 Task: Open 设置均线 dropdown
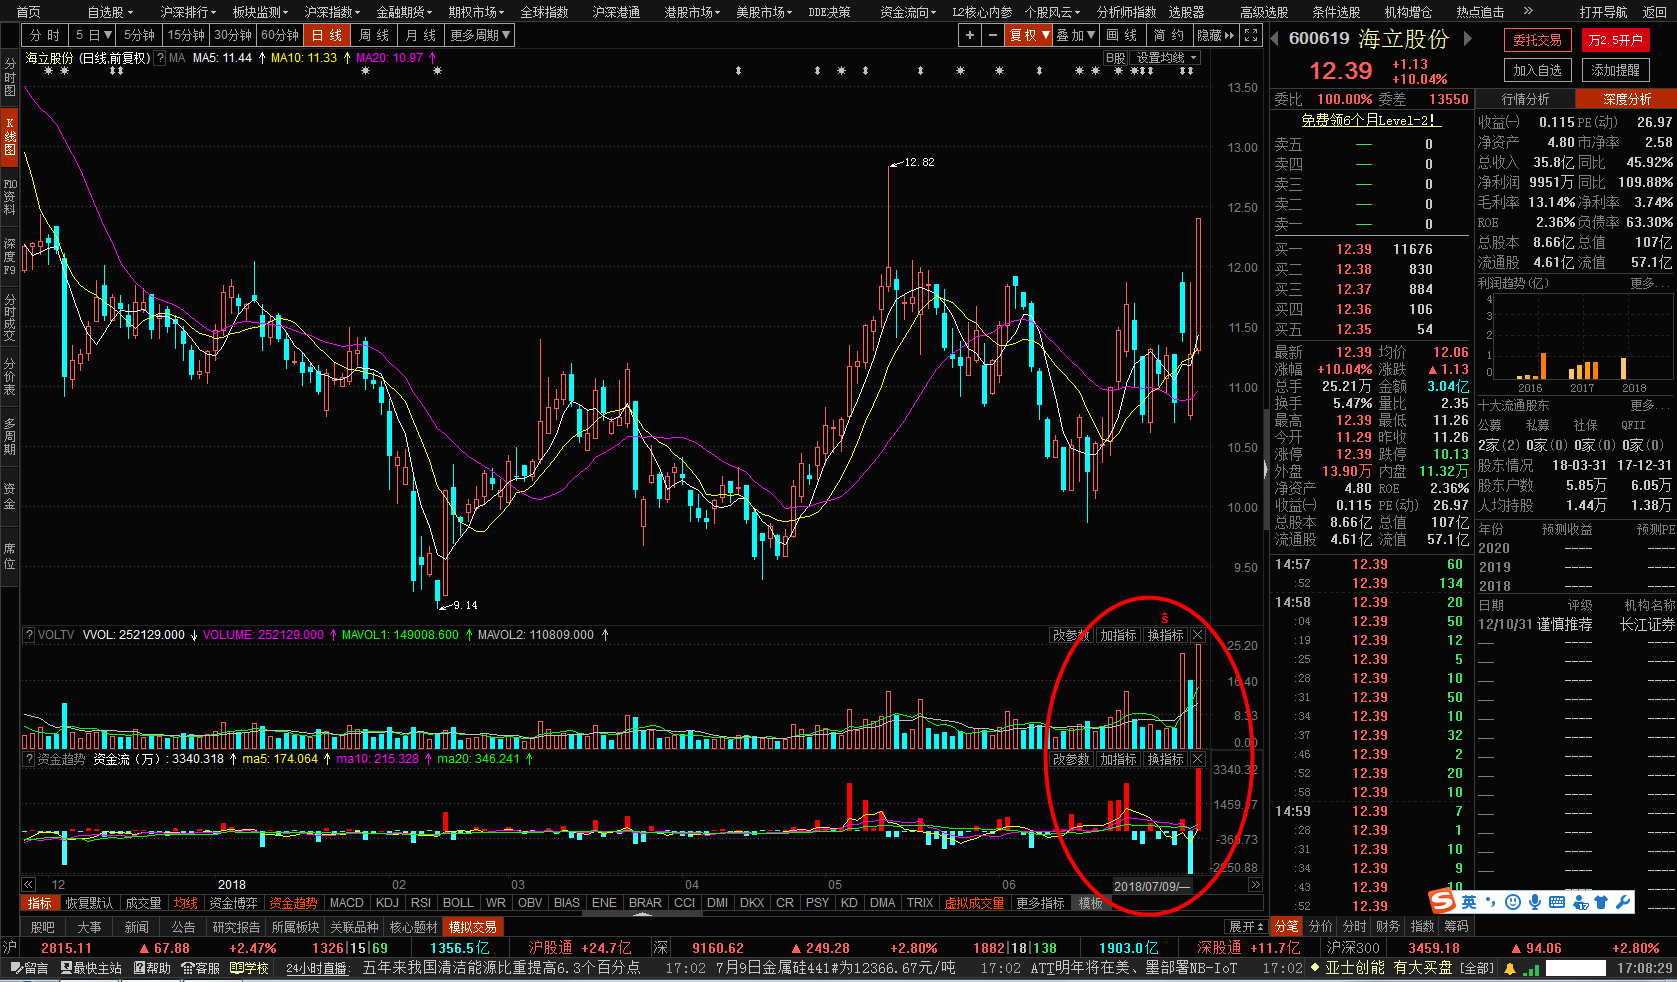point(1165,58)
